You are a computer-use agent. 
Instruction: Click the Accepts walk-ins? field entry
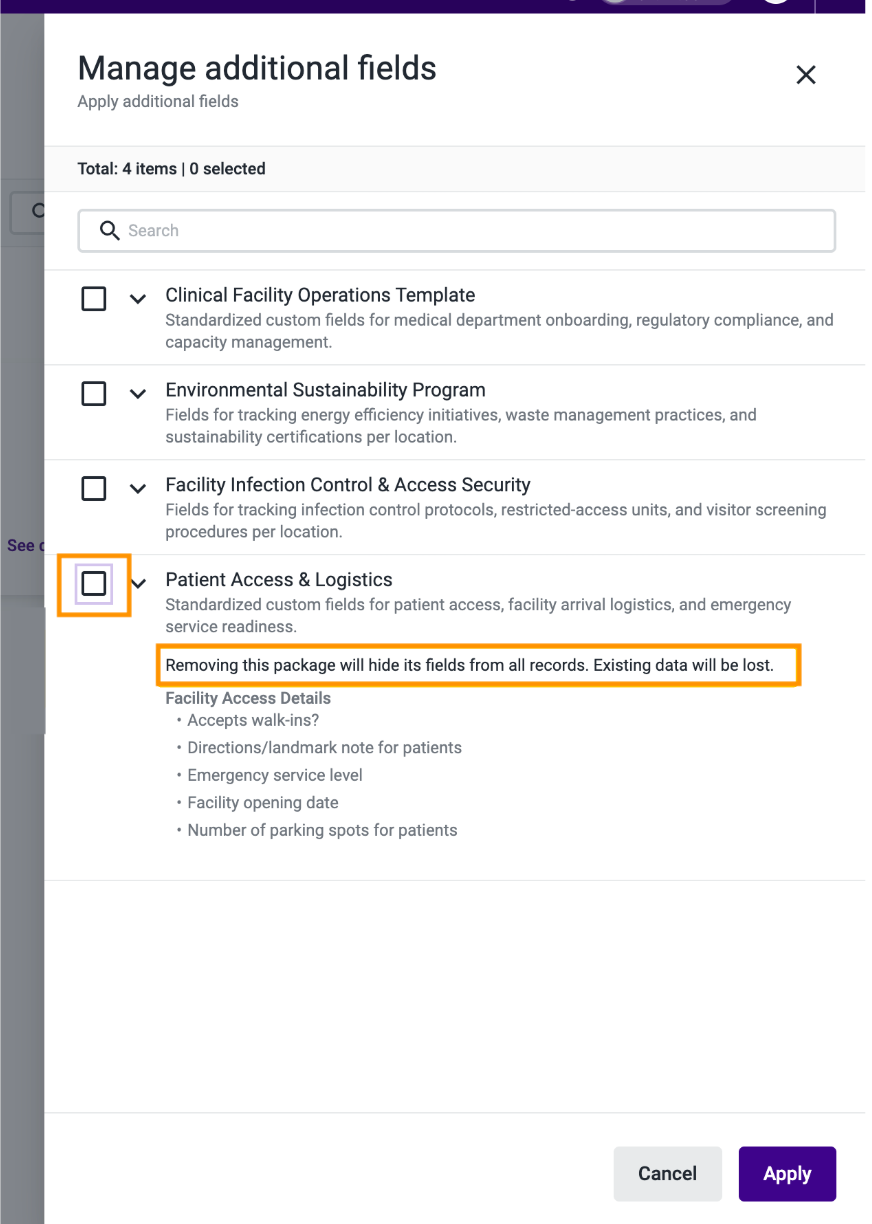point(253,720)
